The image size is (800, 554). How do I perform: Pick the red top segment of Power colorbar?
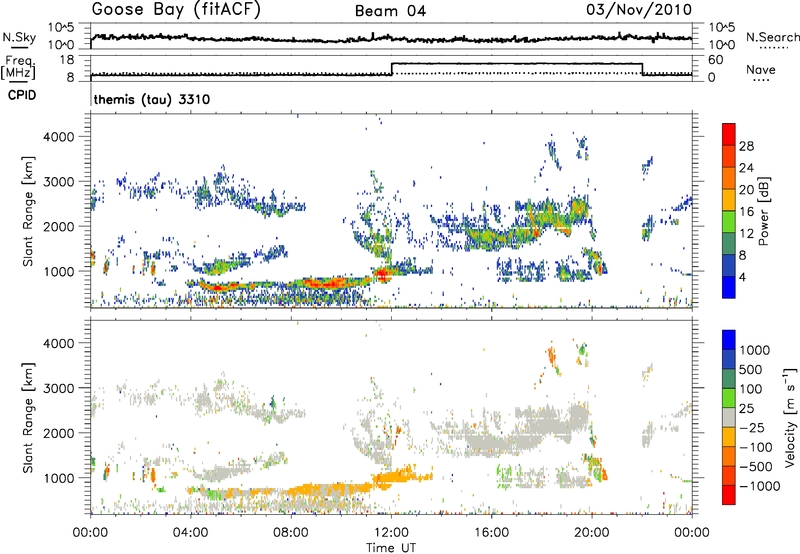click(729, 135)
